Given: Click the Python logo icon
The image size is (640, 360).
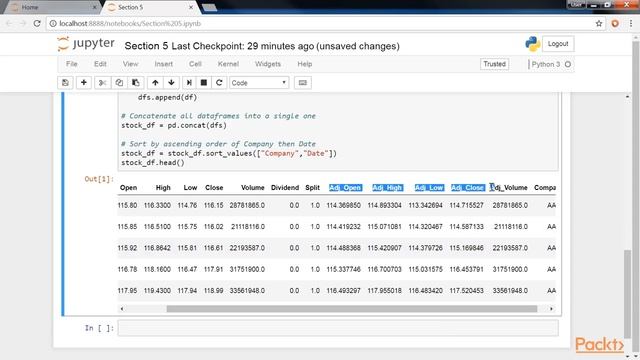Looking at the screenshot, I should pyautogui.click(x=533, y=44).
